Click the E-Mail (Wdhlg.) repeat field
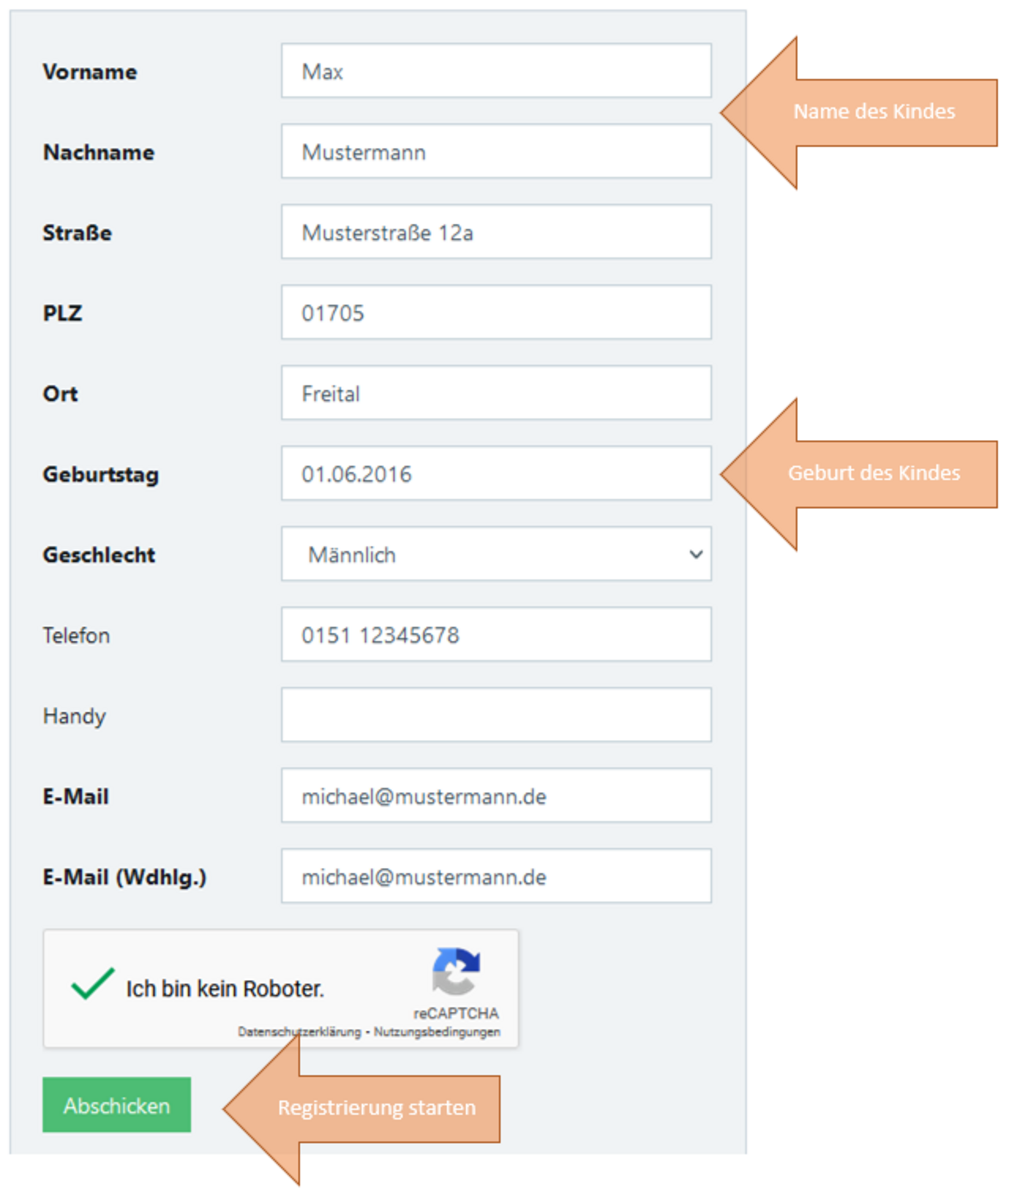The height and width of the screenshot is (1200, 1009). (496, 877)
